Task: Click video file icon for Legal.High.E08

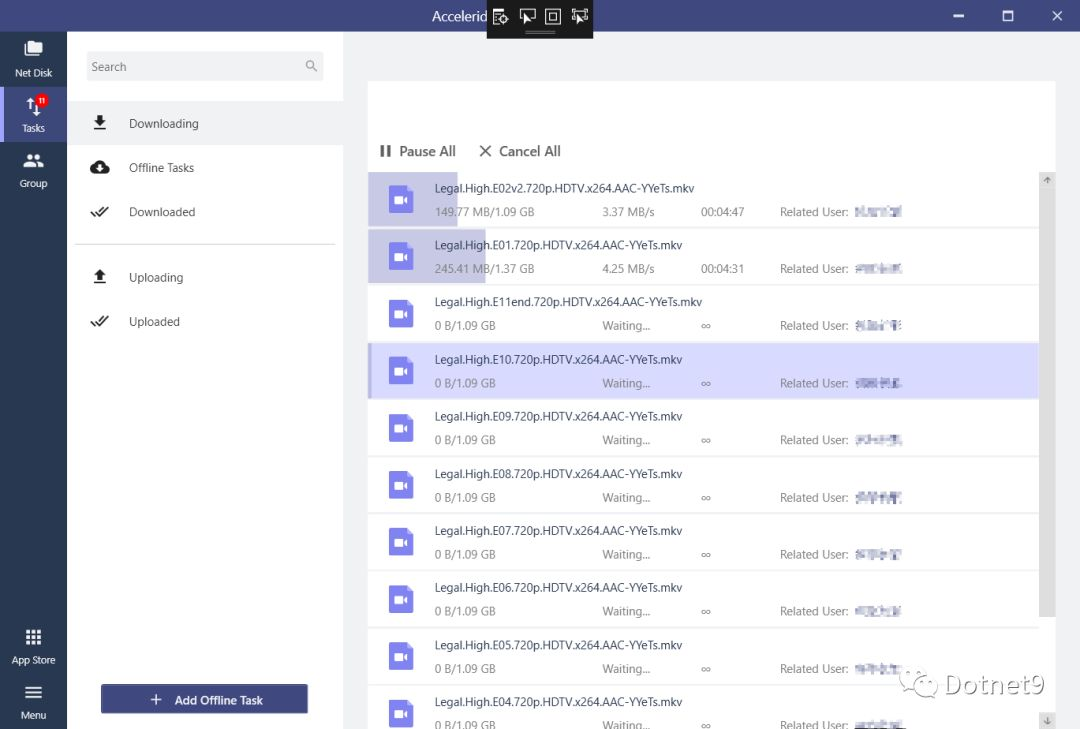Action: (401, 485)
